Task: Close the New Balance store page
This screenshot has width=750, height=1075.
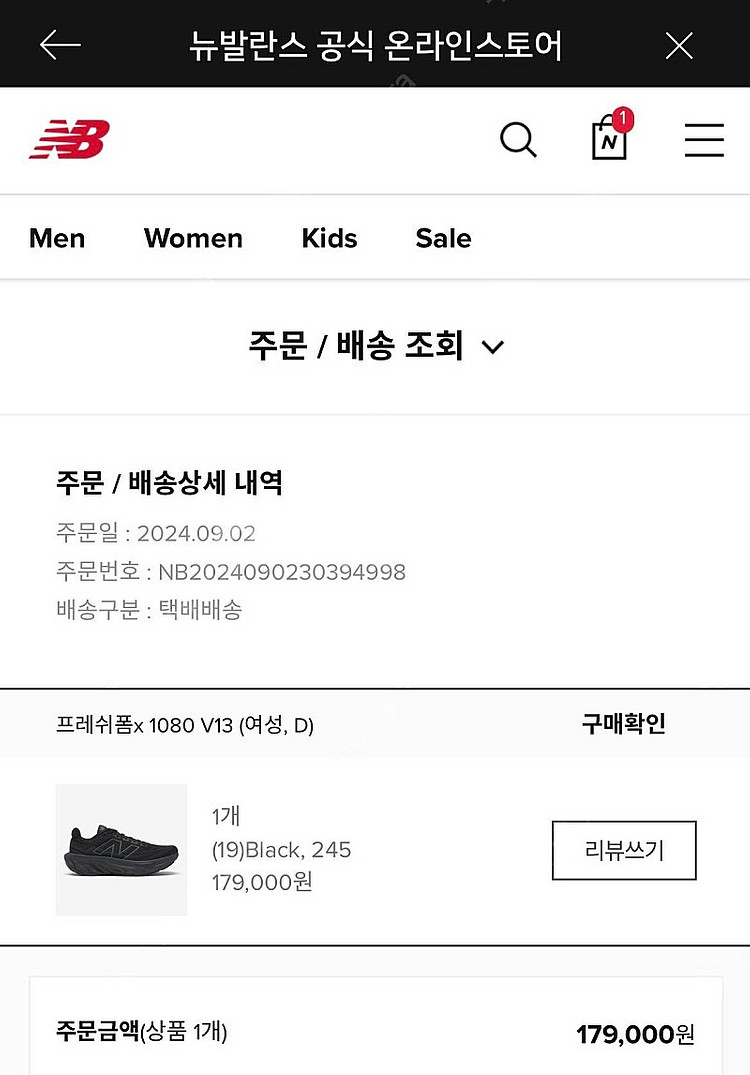Action: click(679, 45)
